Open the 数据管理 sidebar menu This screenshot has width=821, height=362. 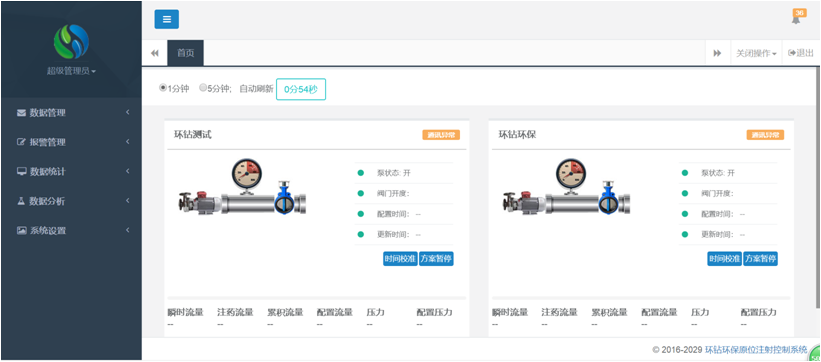point(71,113)
